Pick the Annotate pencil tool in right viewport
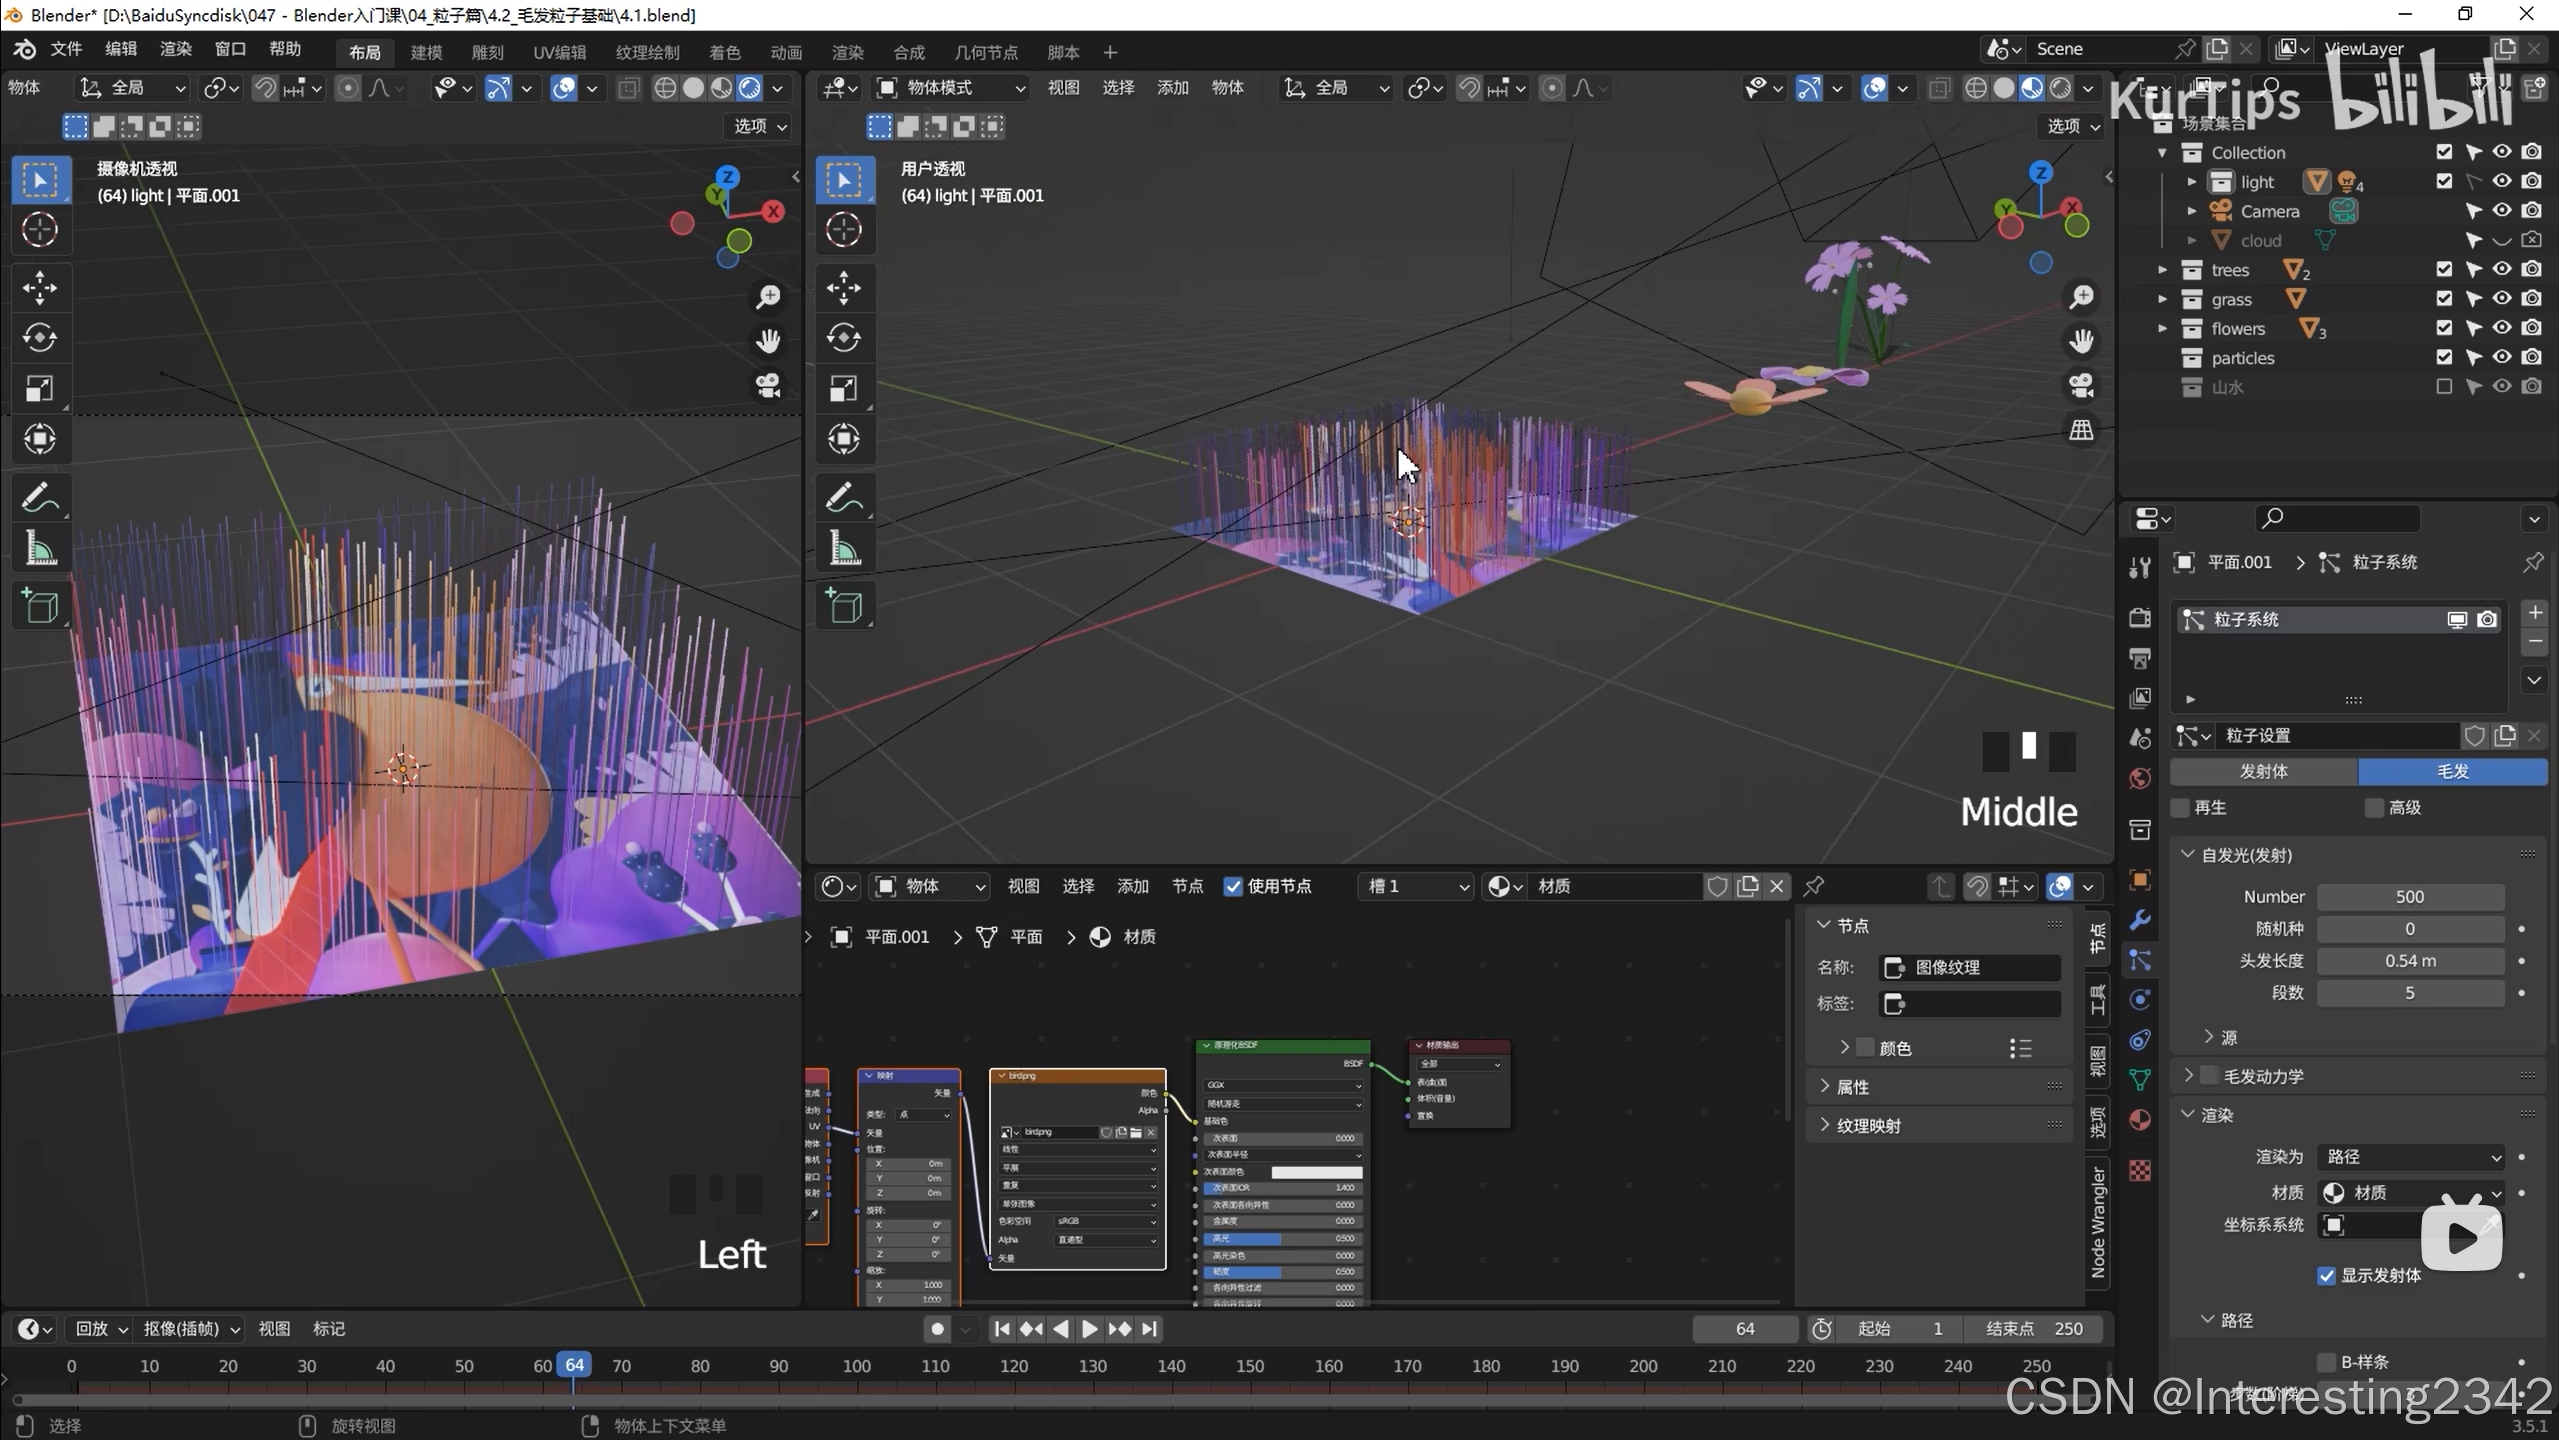This screenshot has height=1440, width=2559. 844,497
